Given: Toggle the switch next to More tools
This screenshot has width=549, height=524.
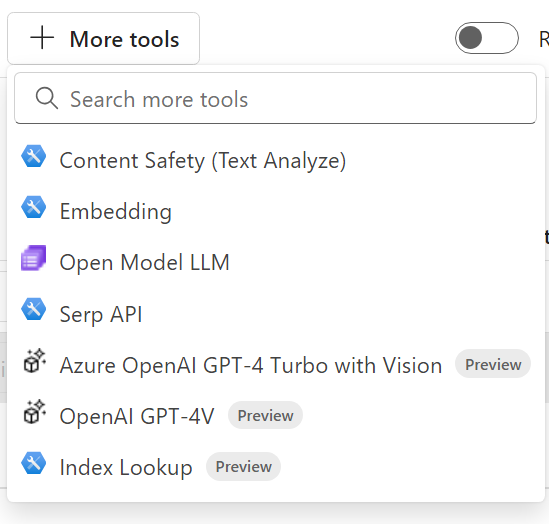Looking at the screenshot, I should 487,38.
